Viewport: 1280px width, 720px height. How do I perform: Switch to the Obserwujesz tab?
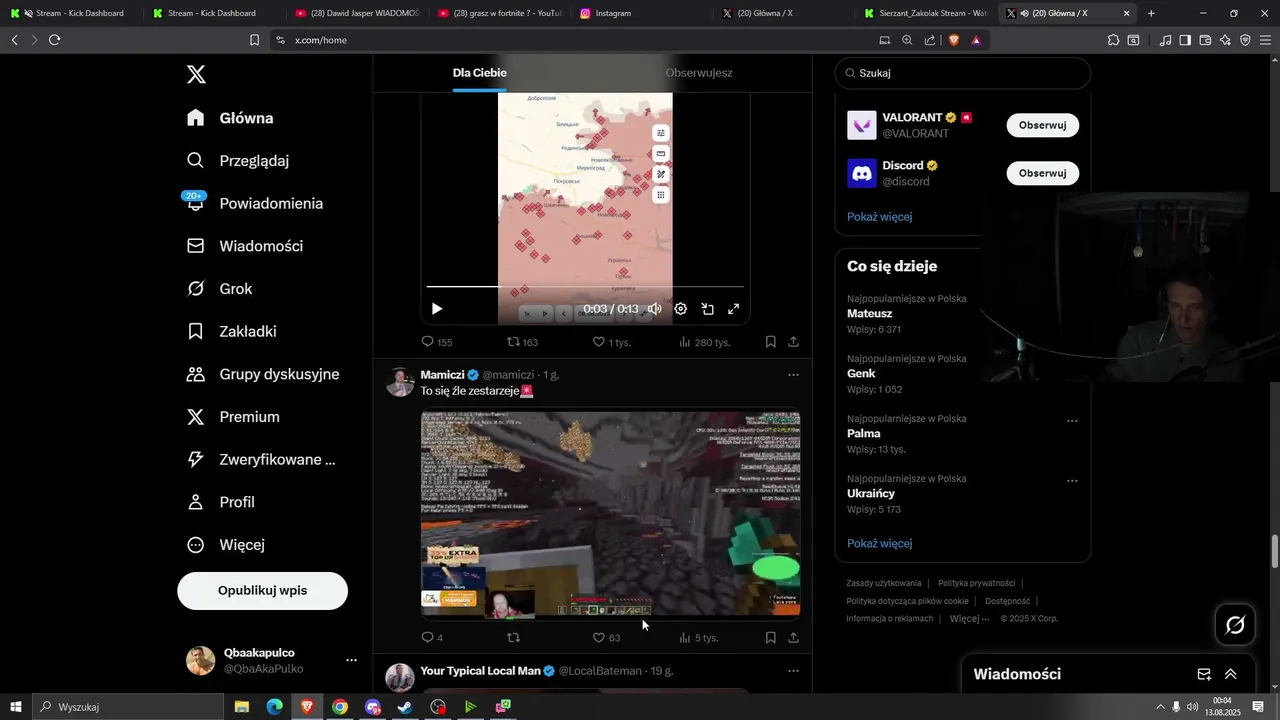pos(699,73)
